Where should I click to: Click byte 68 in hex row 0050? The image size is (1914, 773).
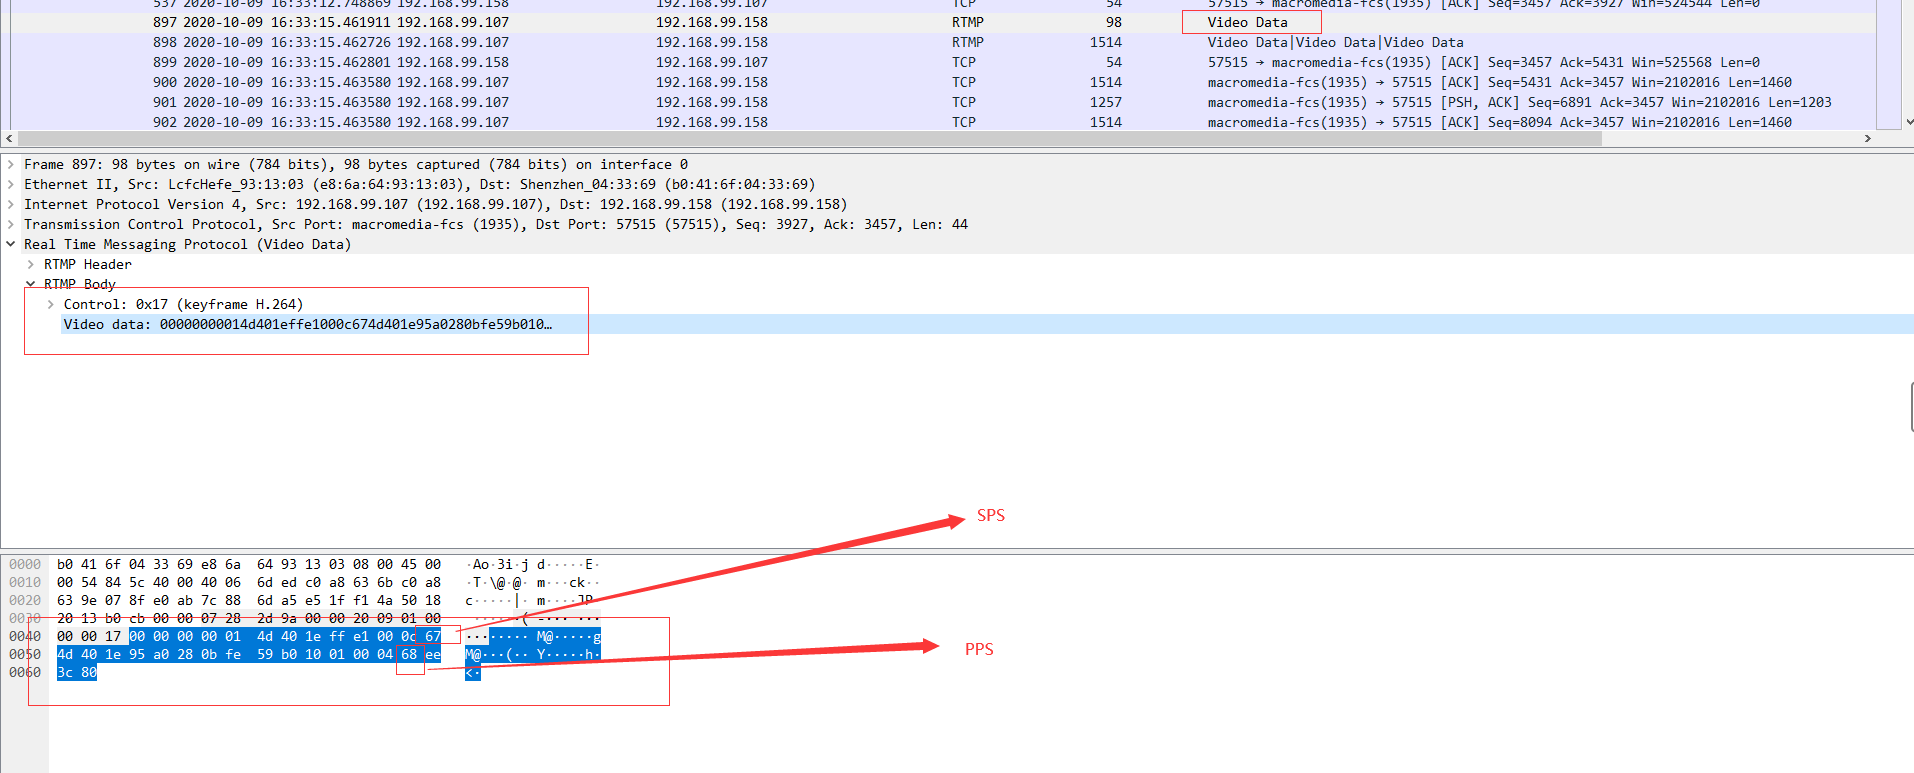[409, 655]
